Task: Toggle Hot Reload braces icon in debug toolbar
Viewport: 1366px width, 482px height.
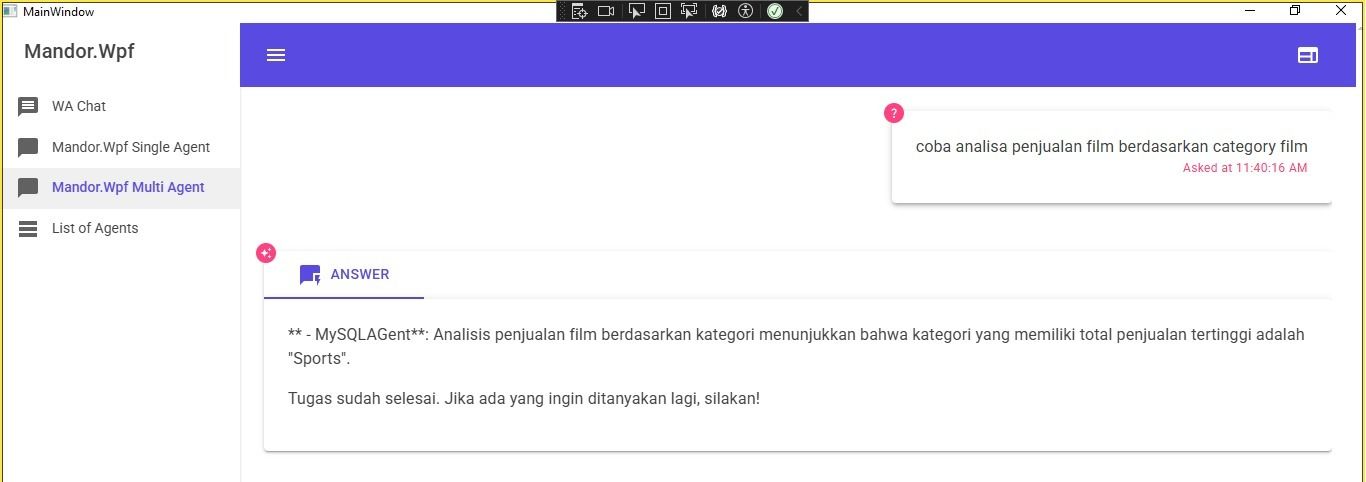Action: pyautogui.click(x=719, y=11)
